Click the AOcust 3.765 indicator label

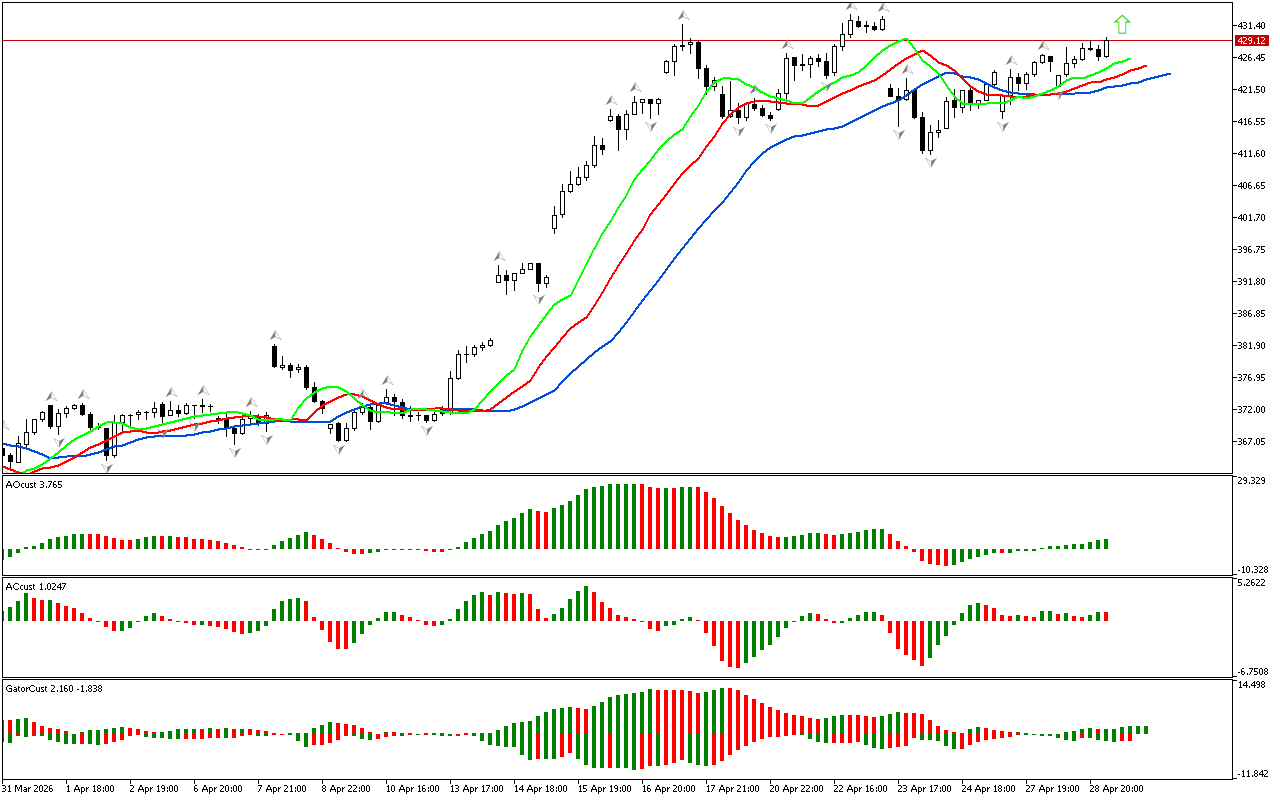34,484
